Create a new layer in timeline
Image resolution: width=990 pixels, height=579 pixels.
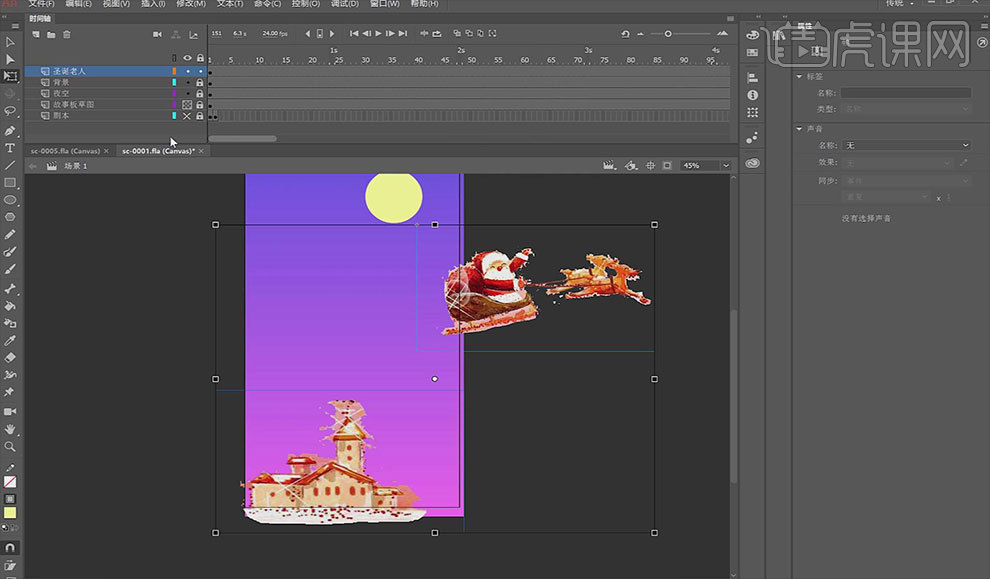pos(36,34)
